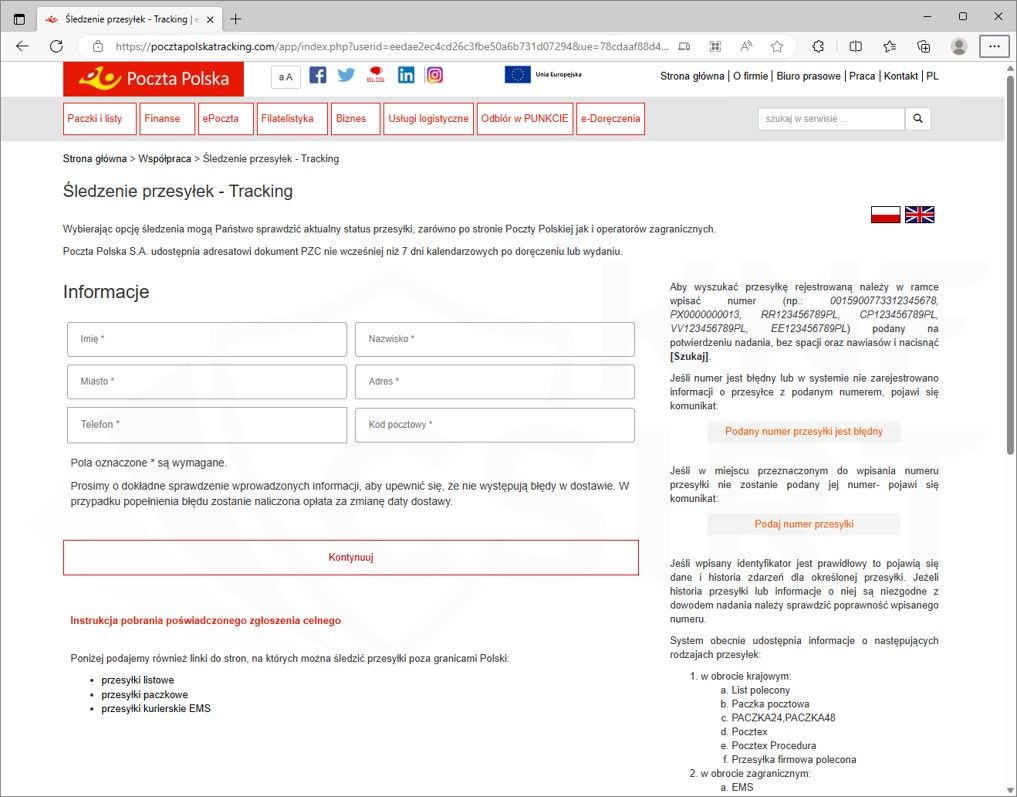The image size is (1017, 797).
Task: Add page to favorites star icon
Action: 777,46
